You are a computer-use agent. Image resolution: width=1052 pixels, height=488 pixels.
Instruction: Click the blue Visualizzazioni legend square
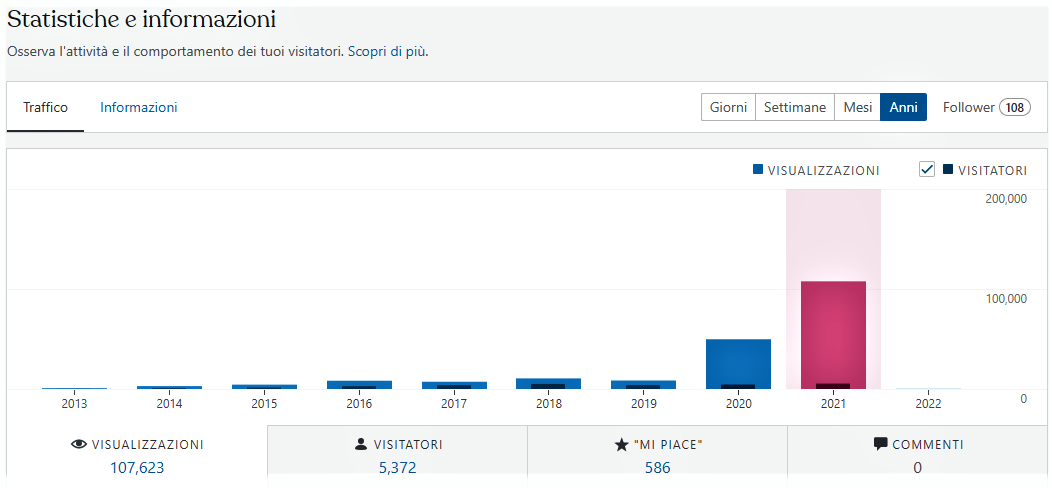tap(758, 170)
